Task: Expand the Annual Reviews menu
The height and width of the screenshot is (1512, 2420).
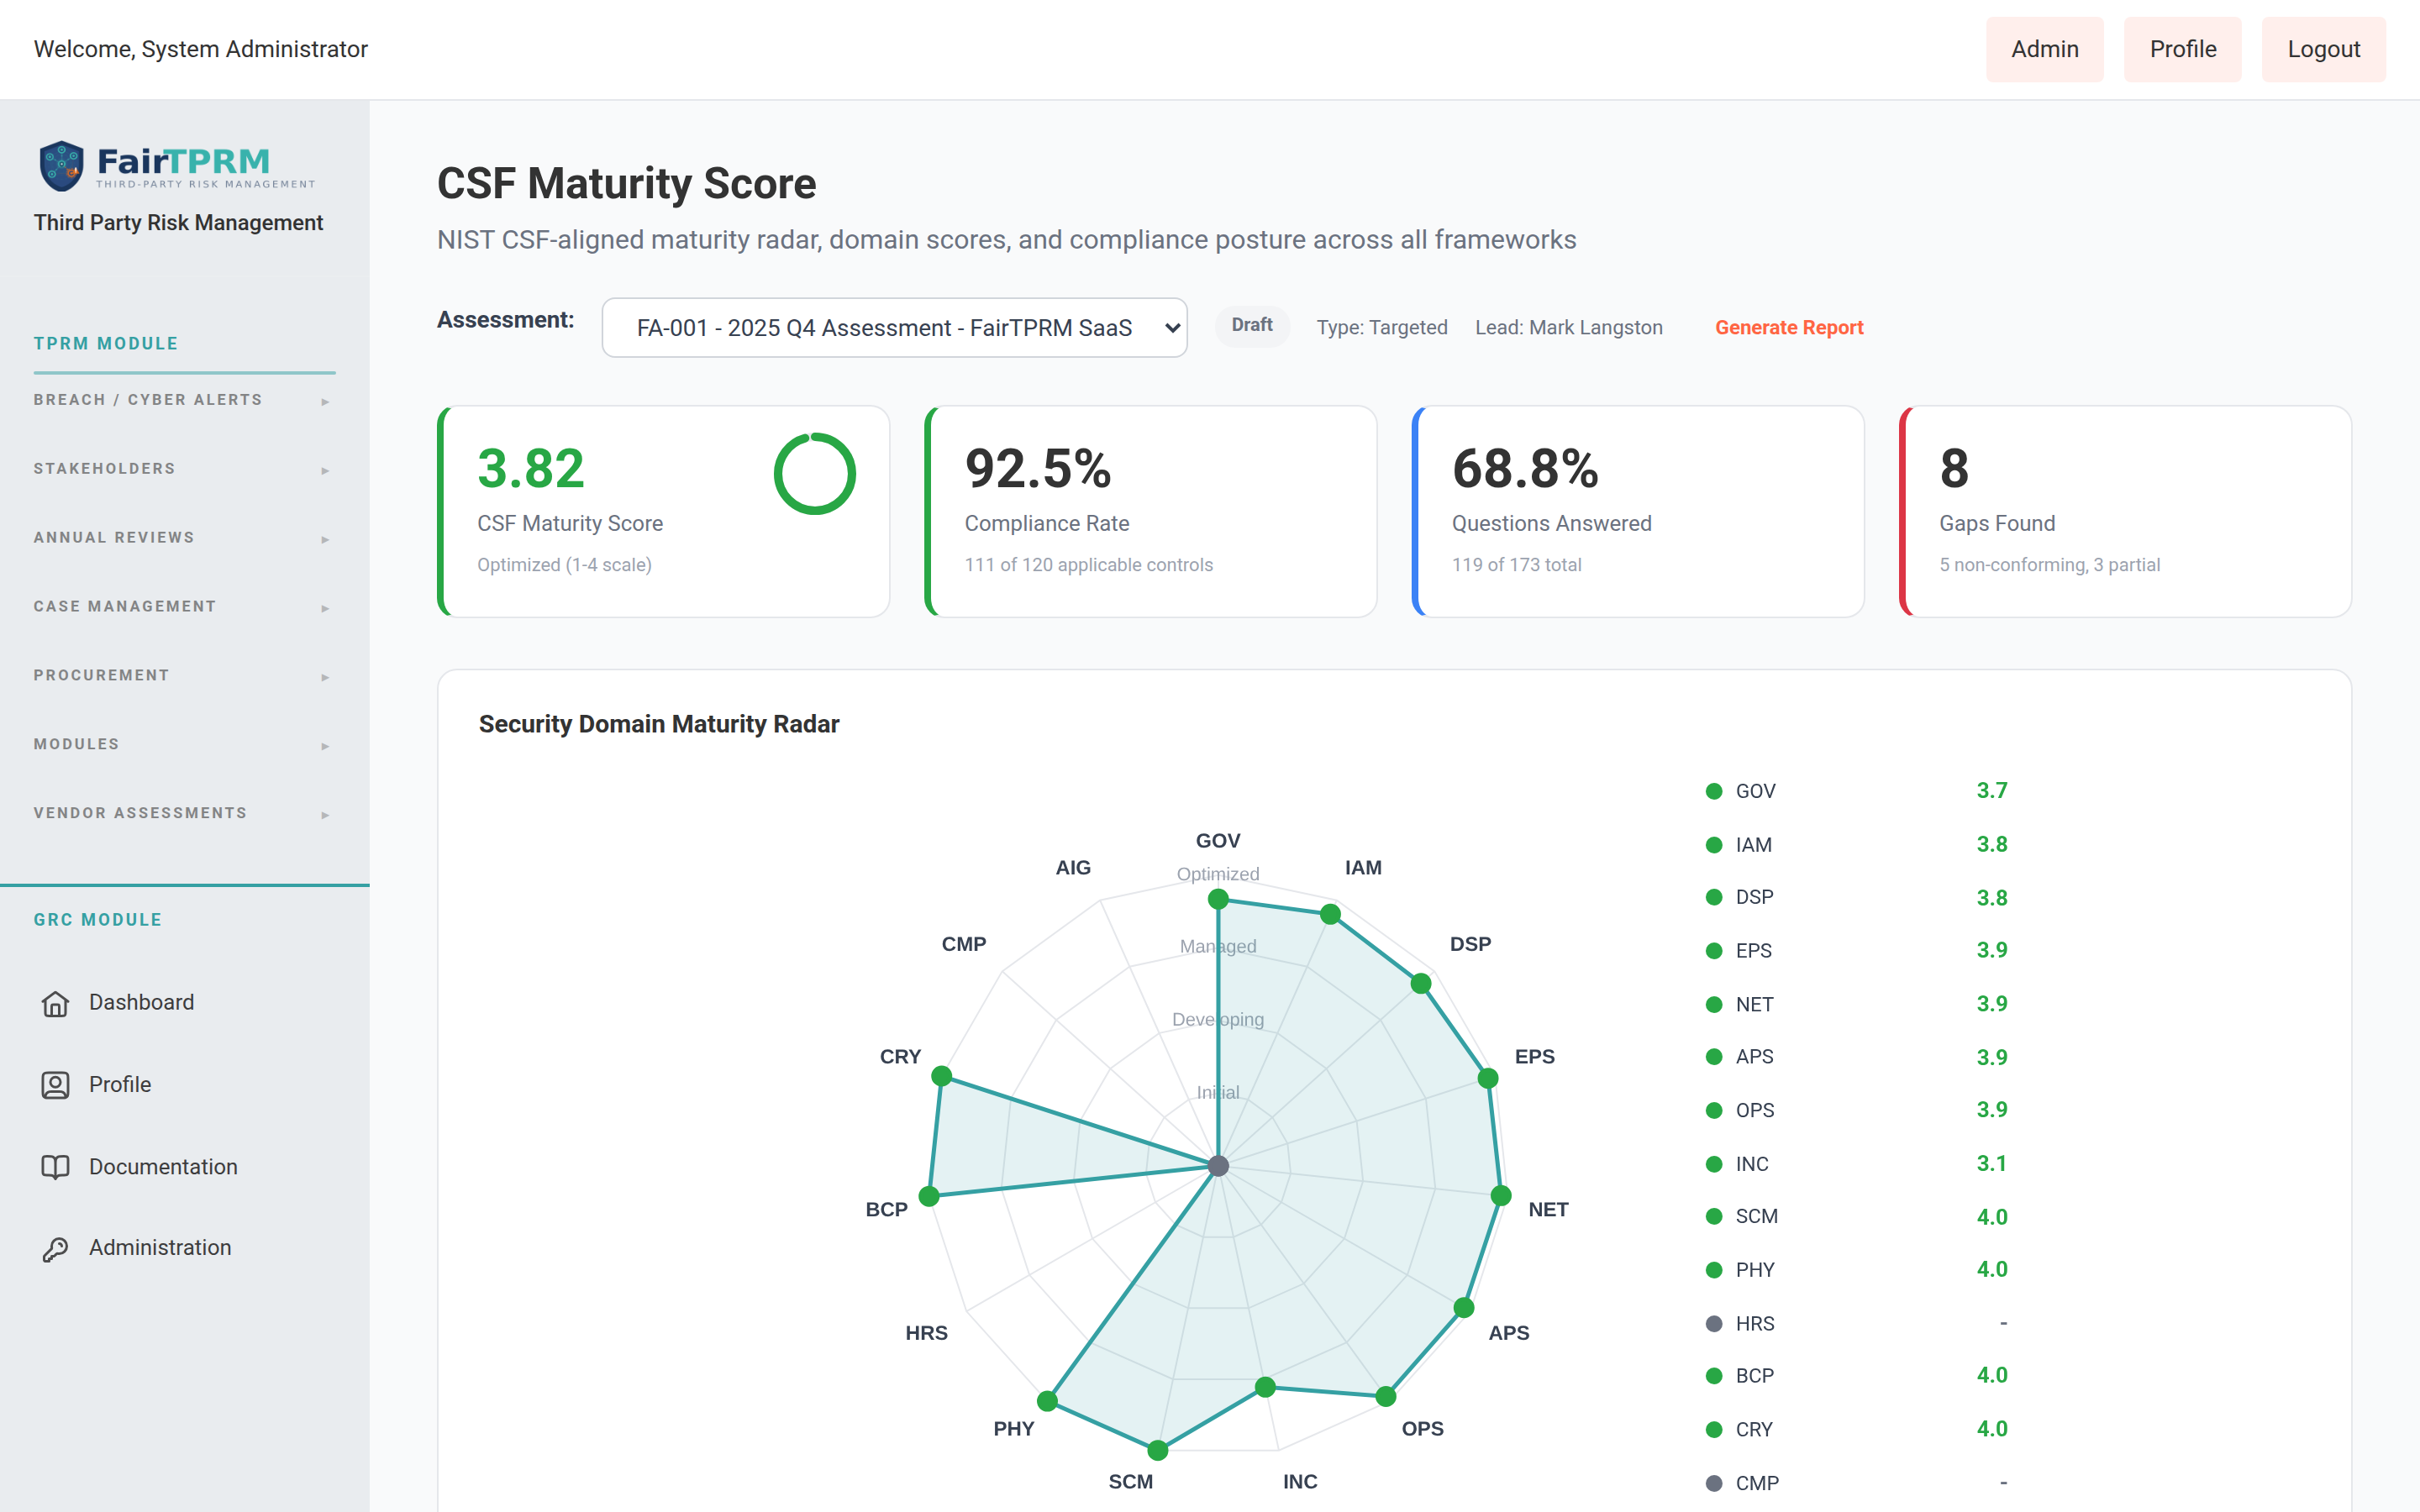Action: point(184,538)
